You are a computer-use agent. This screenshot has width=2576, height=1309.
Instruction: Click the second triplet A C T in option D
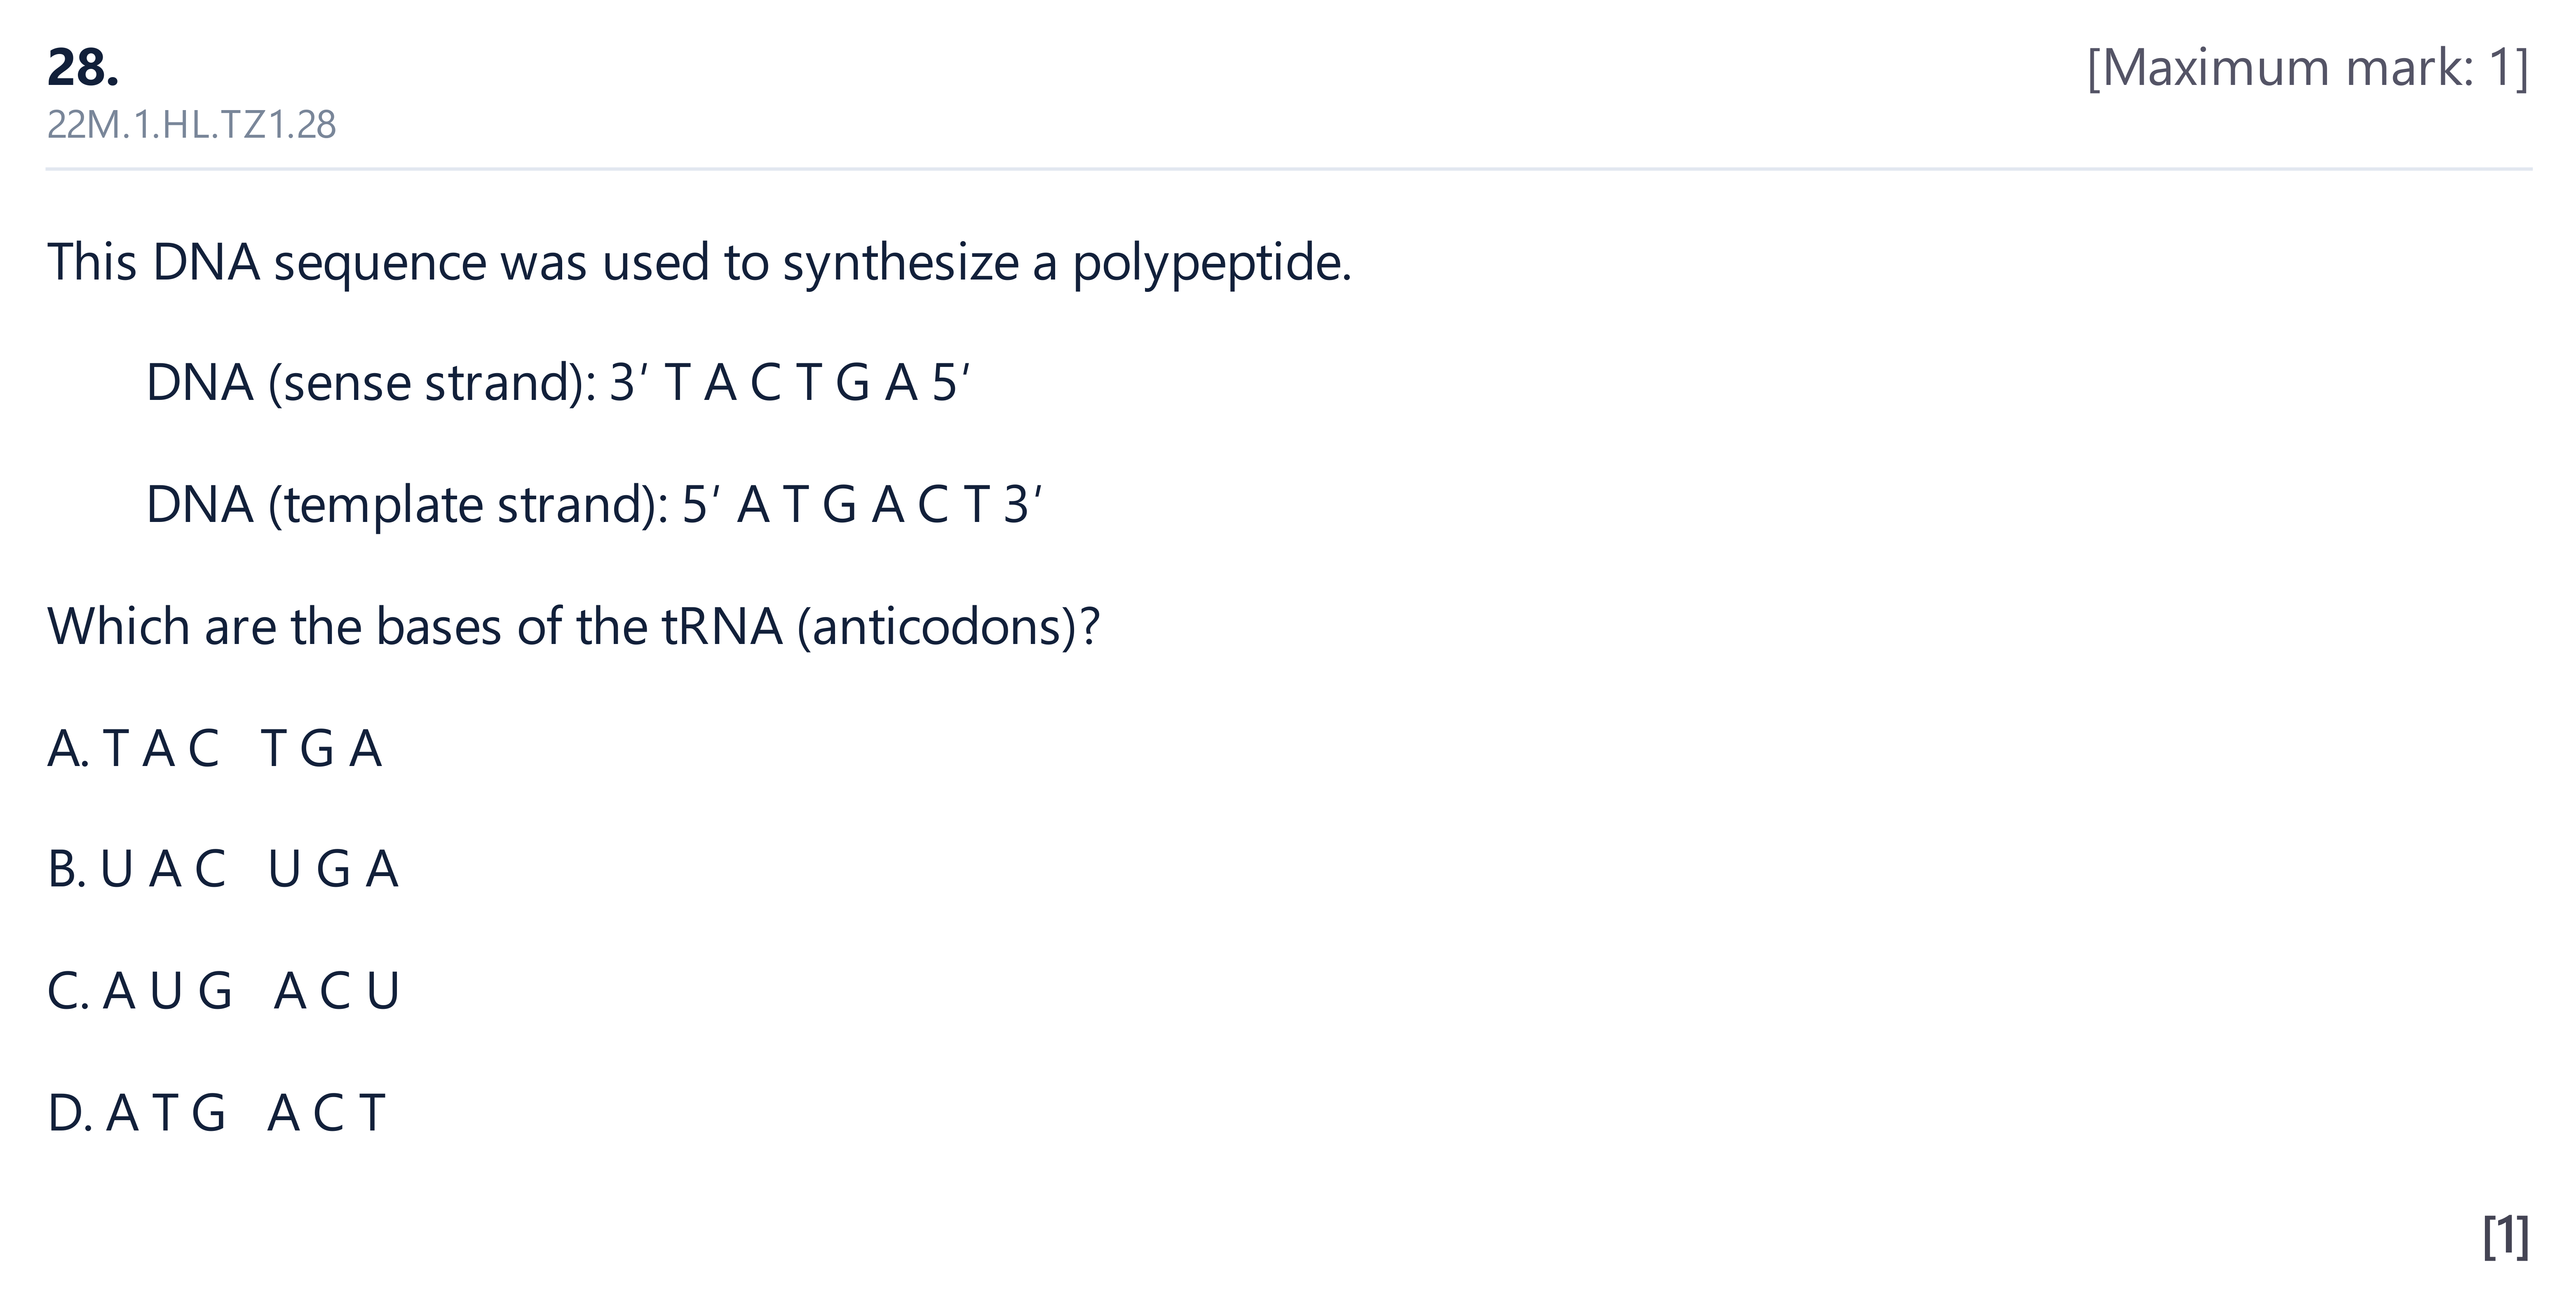326,1112
